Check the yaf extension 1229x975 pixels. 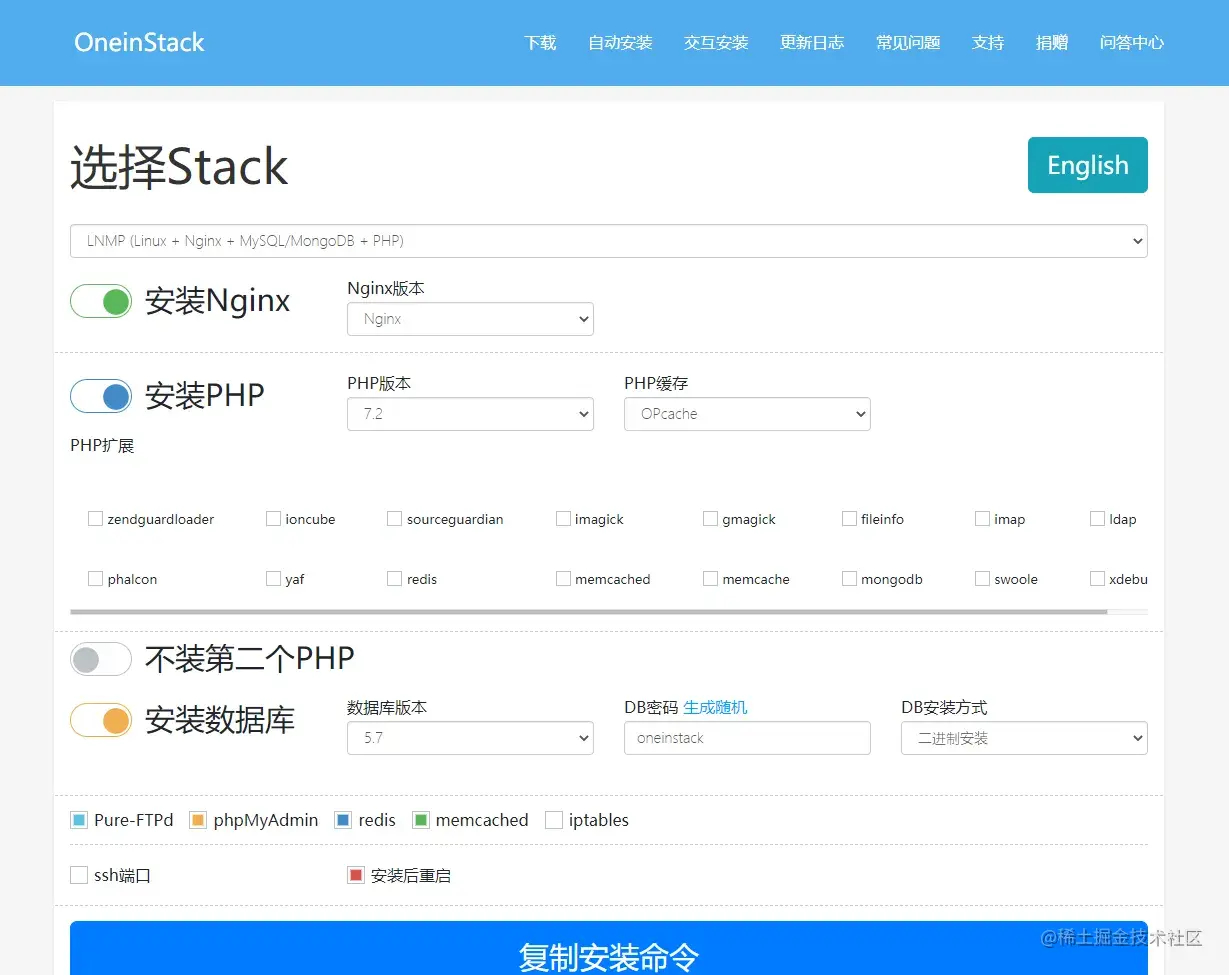pyautogui.click(x=273, y=579)
